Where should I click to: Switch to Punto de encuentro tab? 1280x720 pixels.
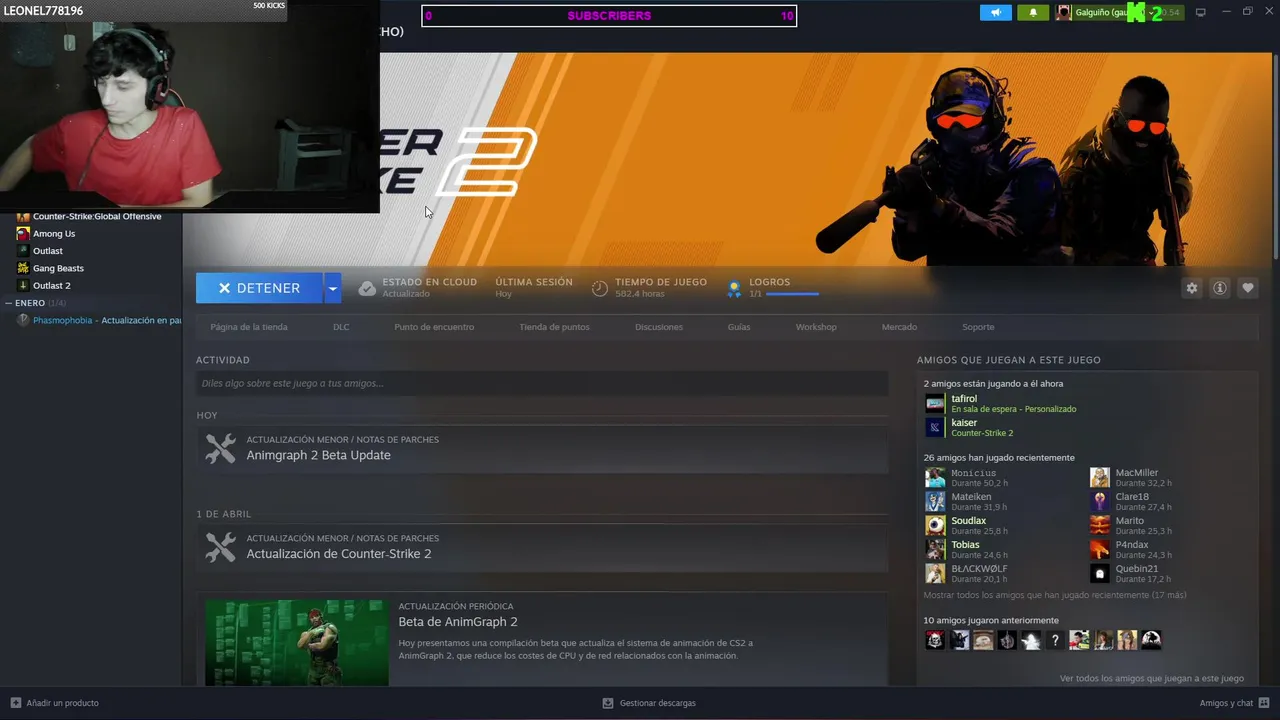(x=434, y=327)
